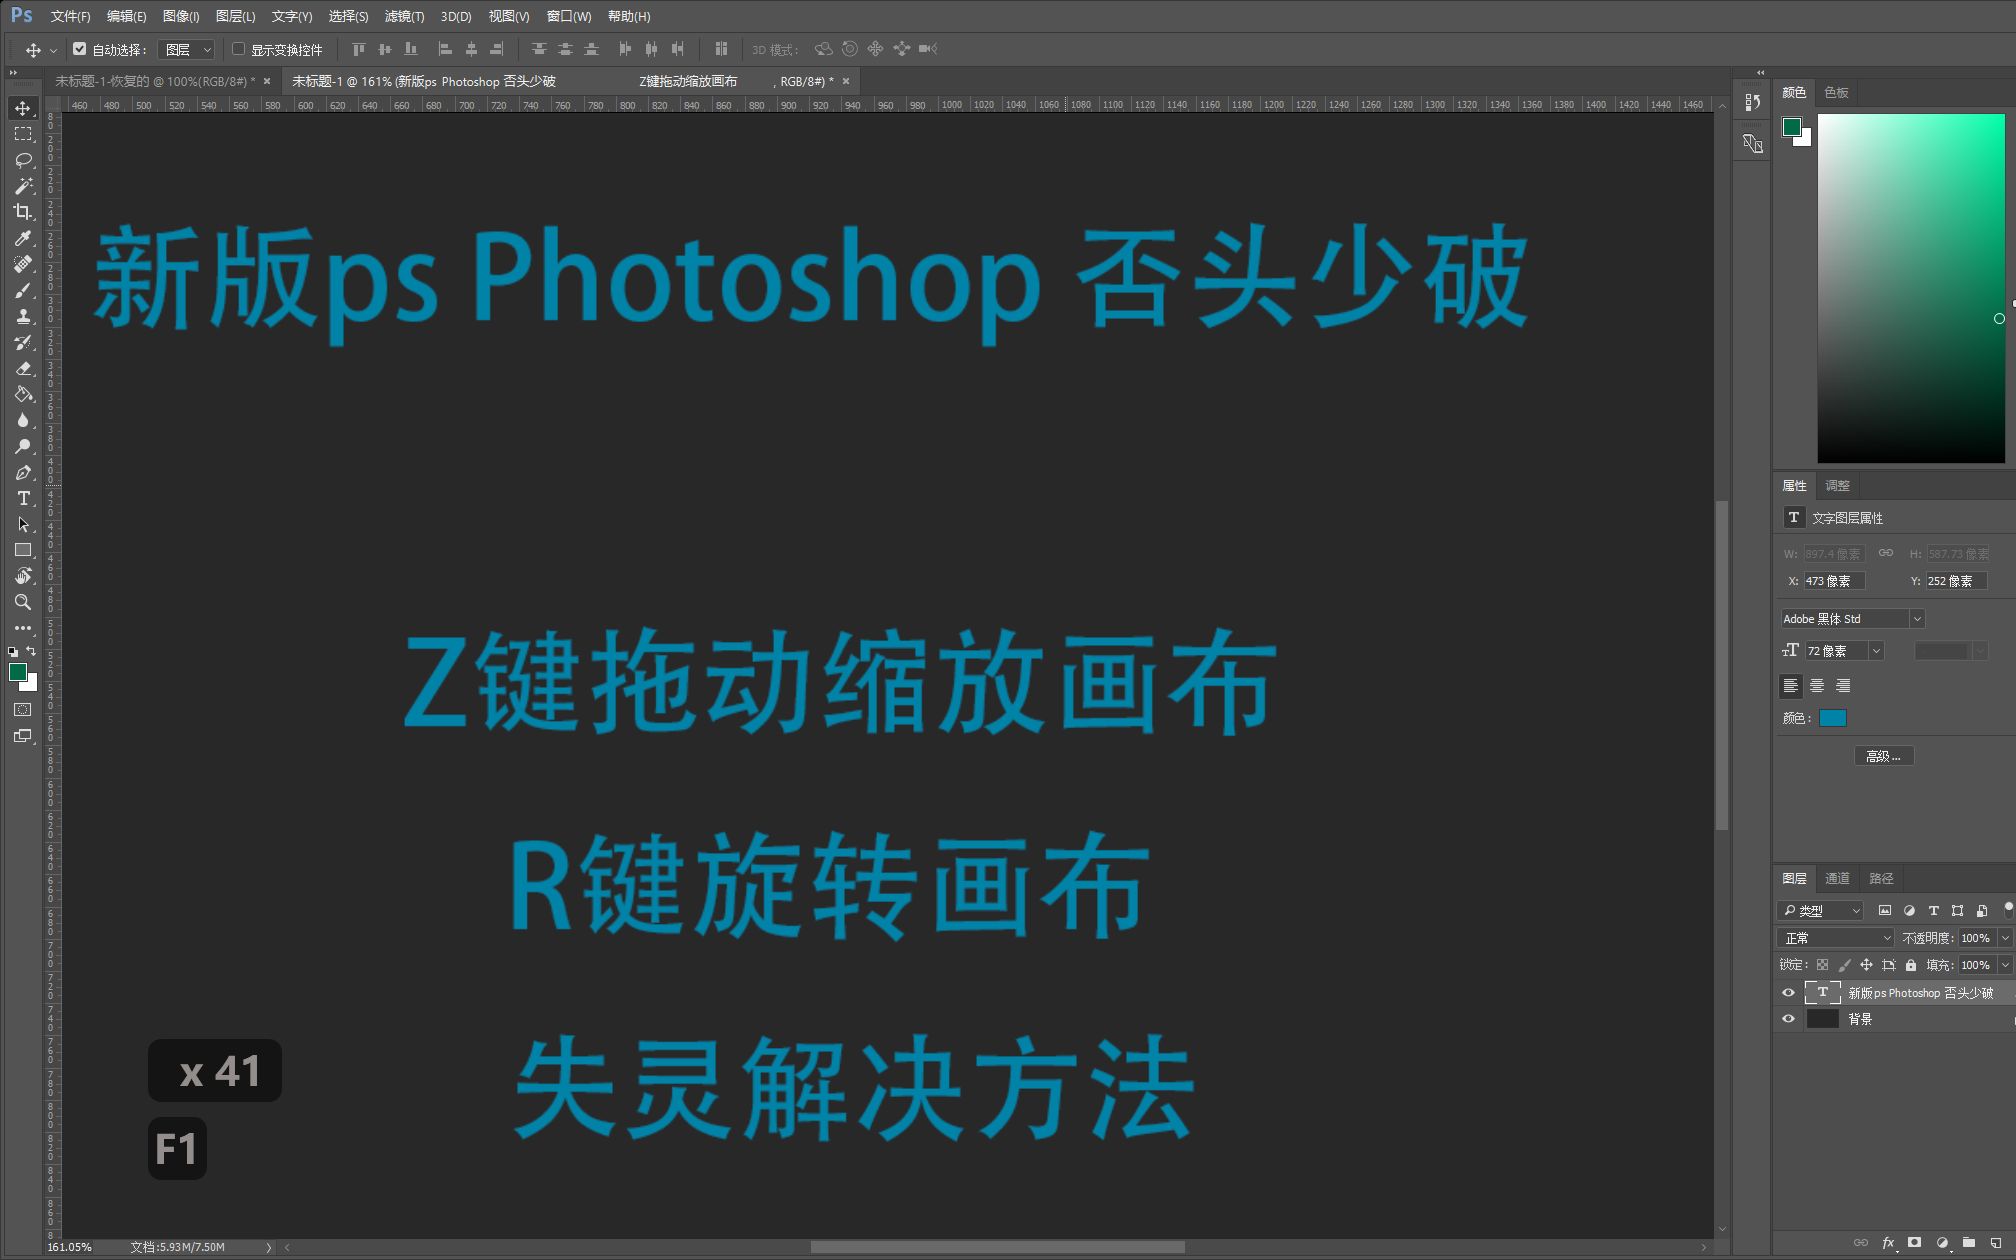The width and height of the screenshot is (2016, 1260).
Task: Open the 正常 blend mode dropdown
Action: 1836,938
